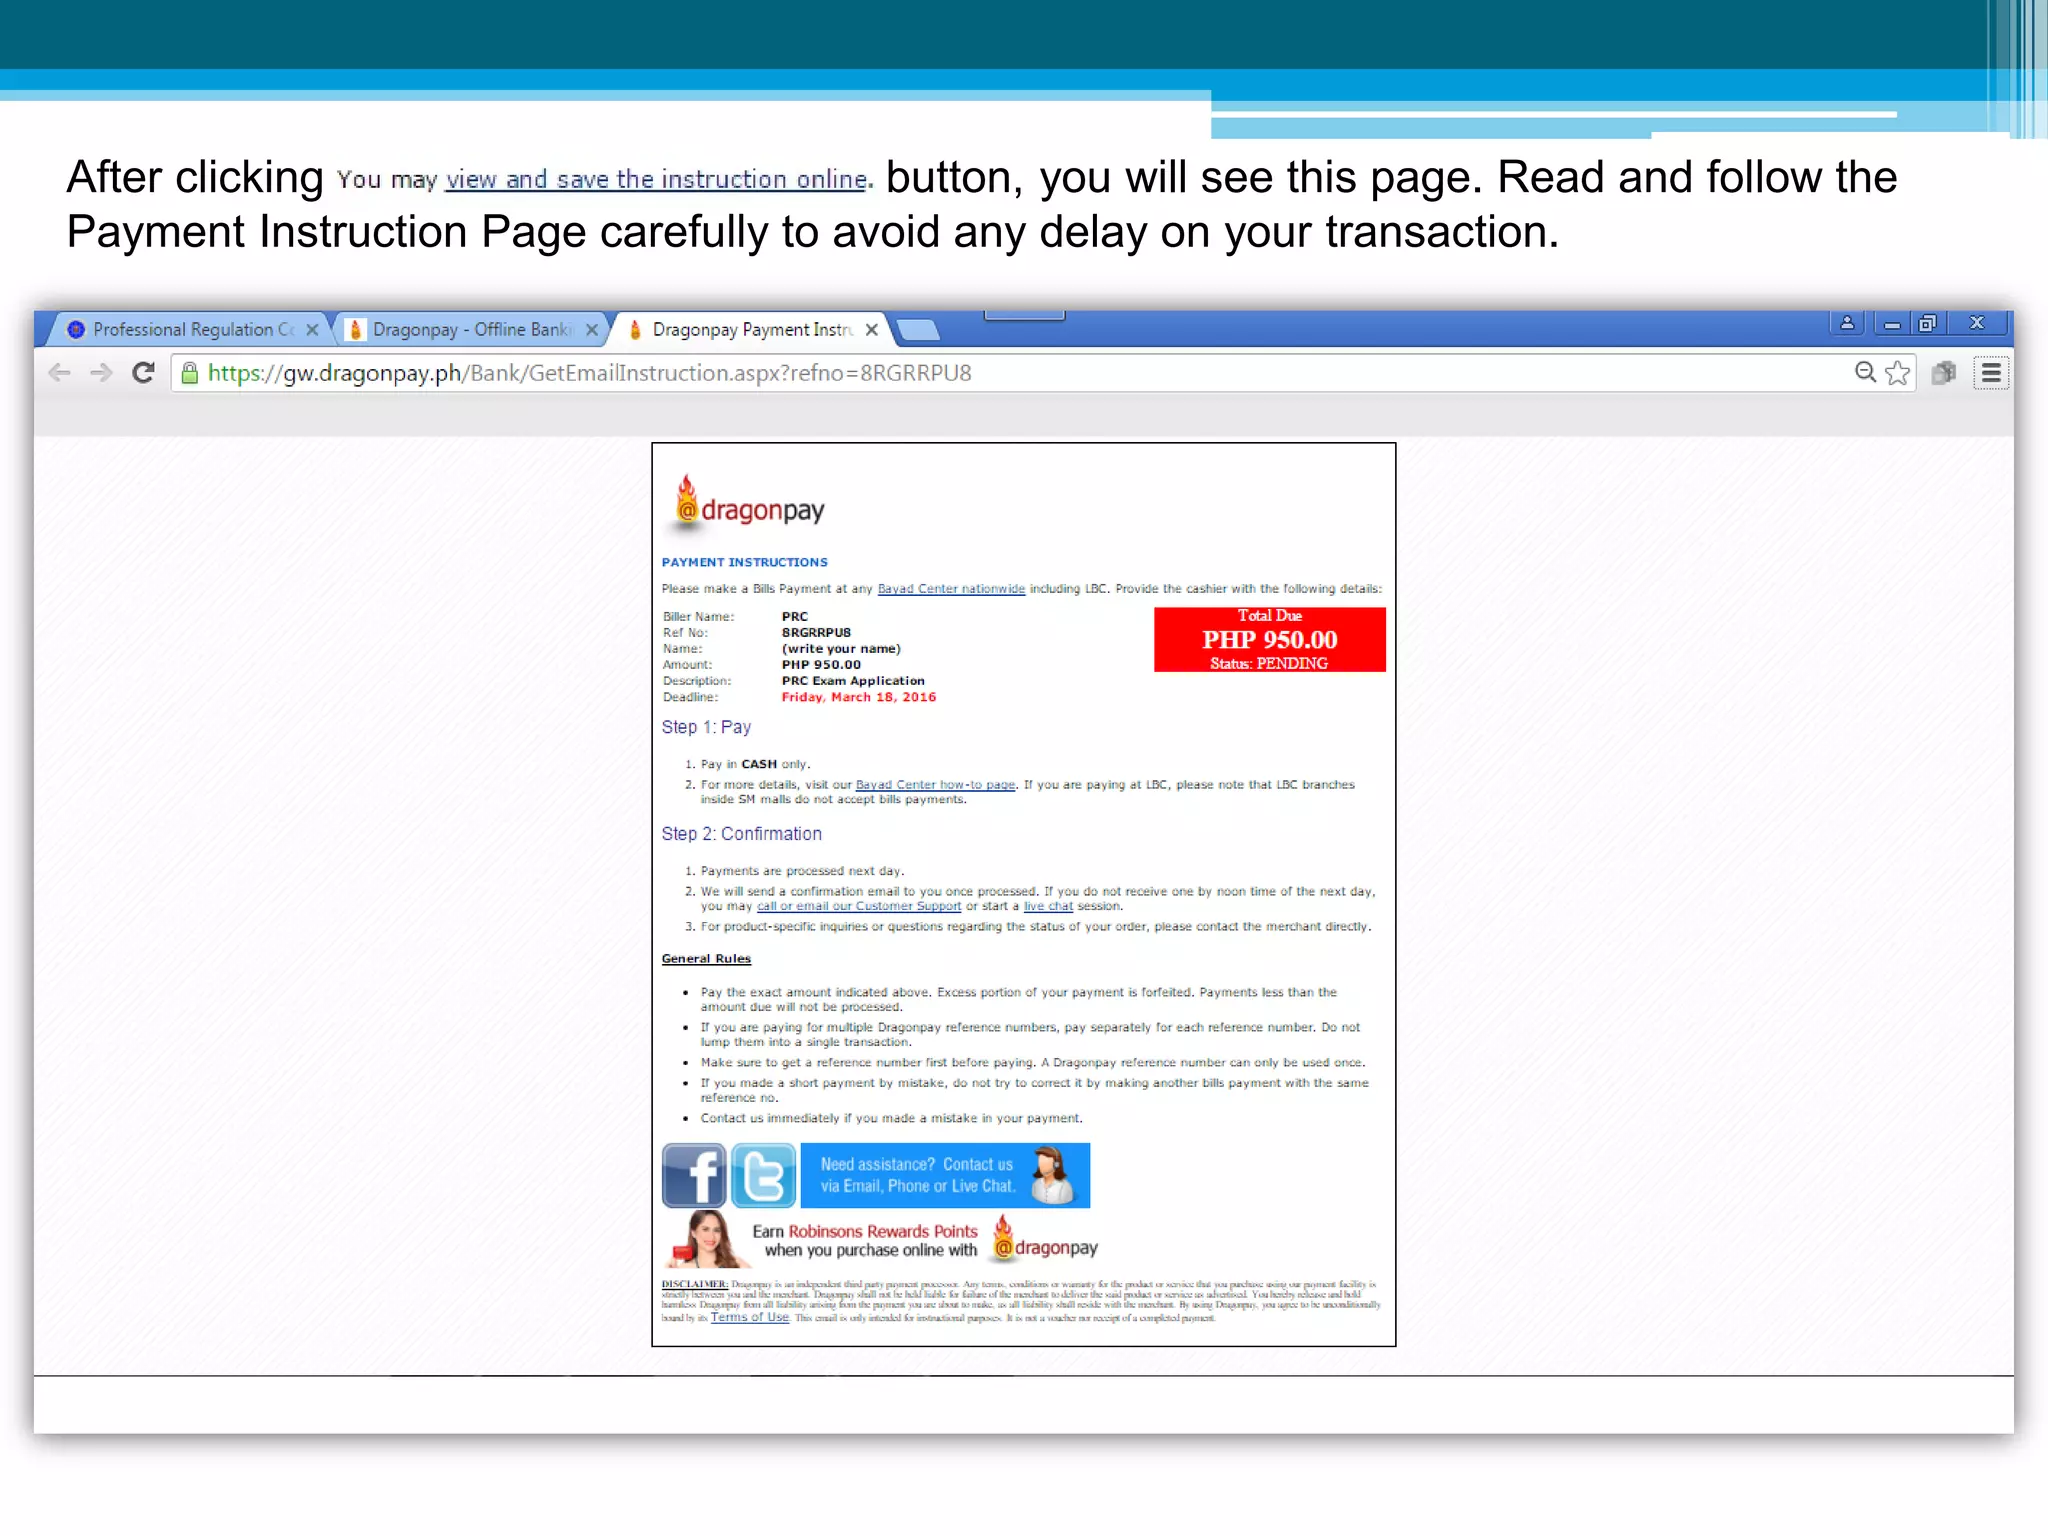This screenshot has width=2048, height=1536.
Task: Open the Terms of Use link
Action: click(749, 1317)
